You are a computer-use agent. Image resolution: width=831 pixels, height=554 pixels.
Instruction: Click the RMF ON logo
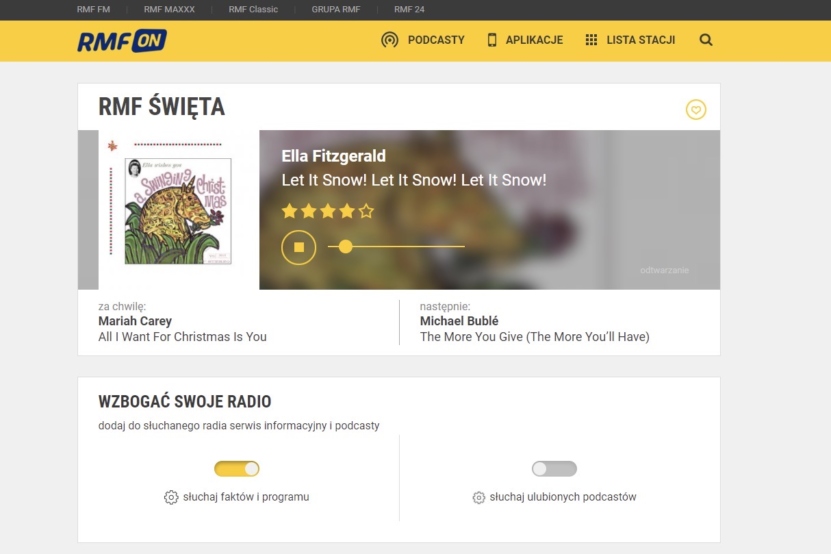(122, 41)
